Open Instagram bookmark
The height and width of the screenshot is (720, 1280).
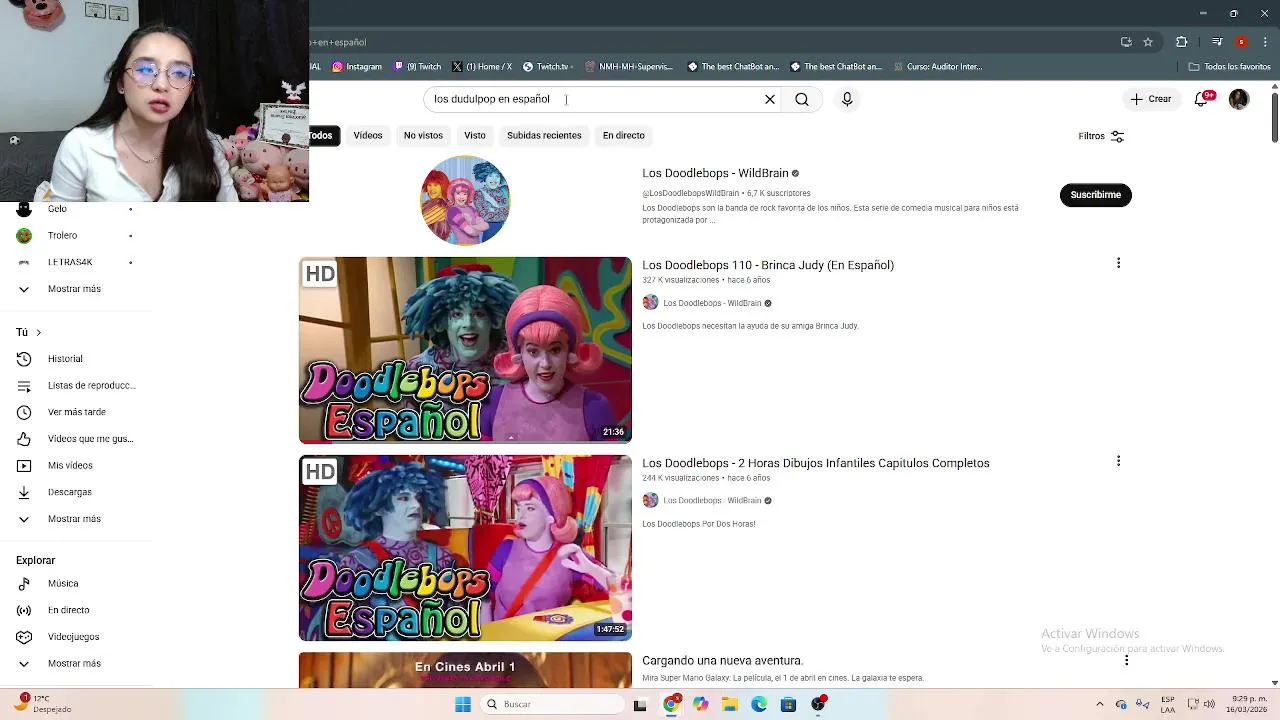click(357, 67)
